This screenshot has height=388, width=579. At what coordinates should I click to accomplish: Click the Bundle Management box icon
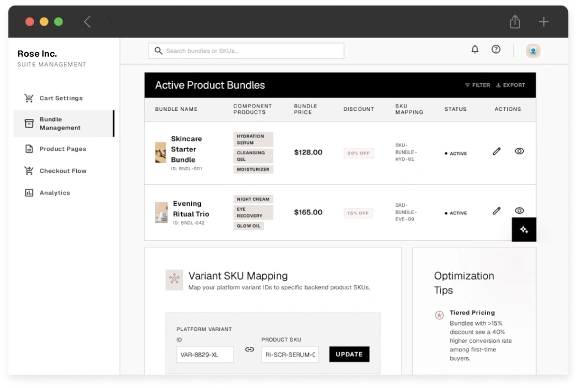[29, 123]
